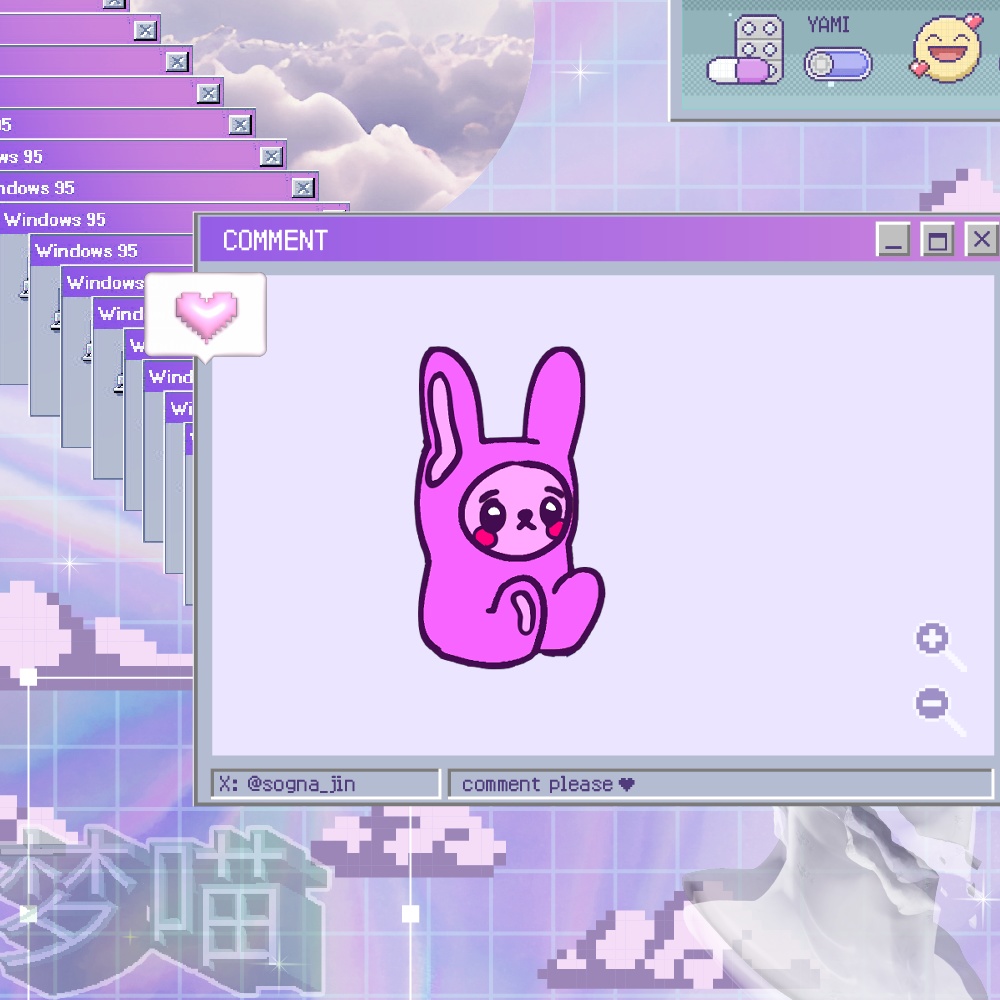Click the laughing emoji with hearts
This screenshot has width=1000, height=1000.
(946, 48)
